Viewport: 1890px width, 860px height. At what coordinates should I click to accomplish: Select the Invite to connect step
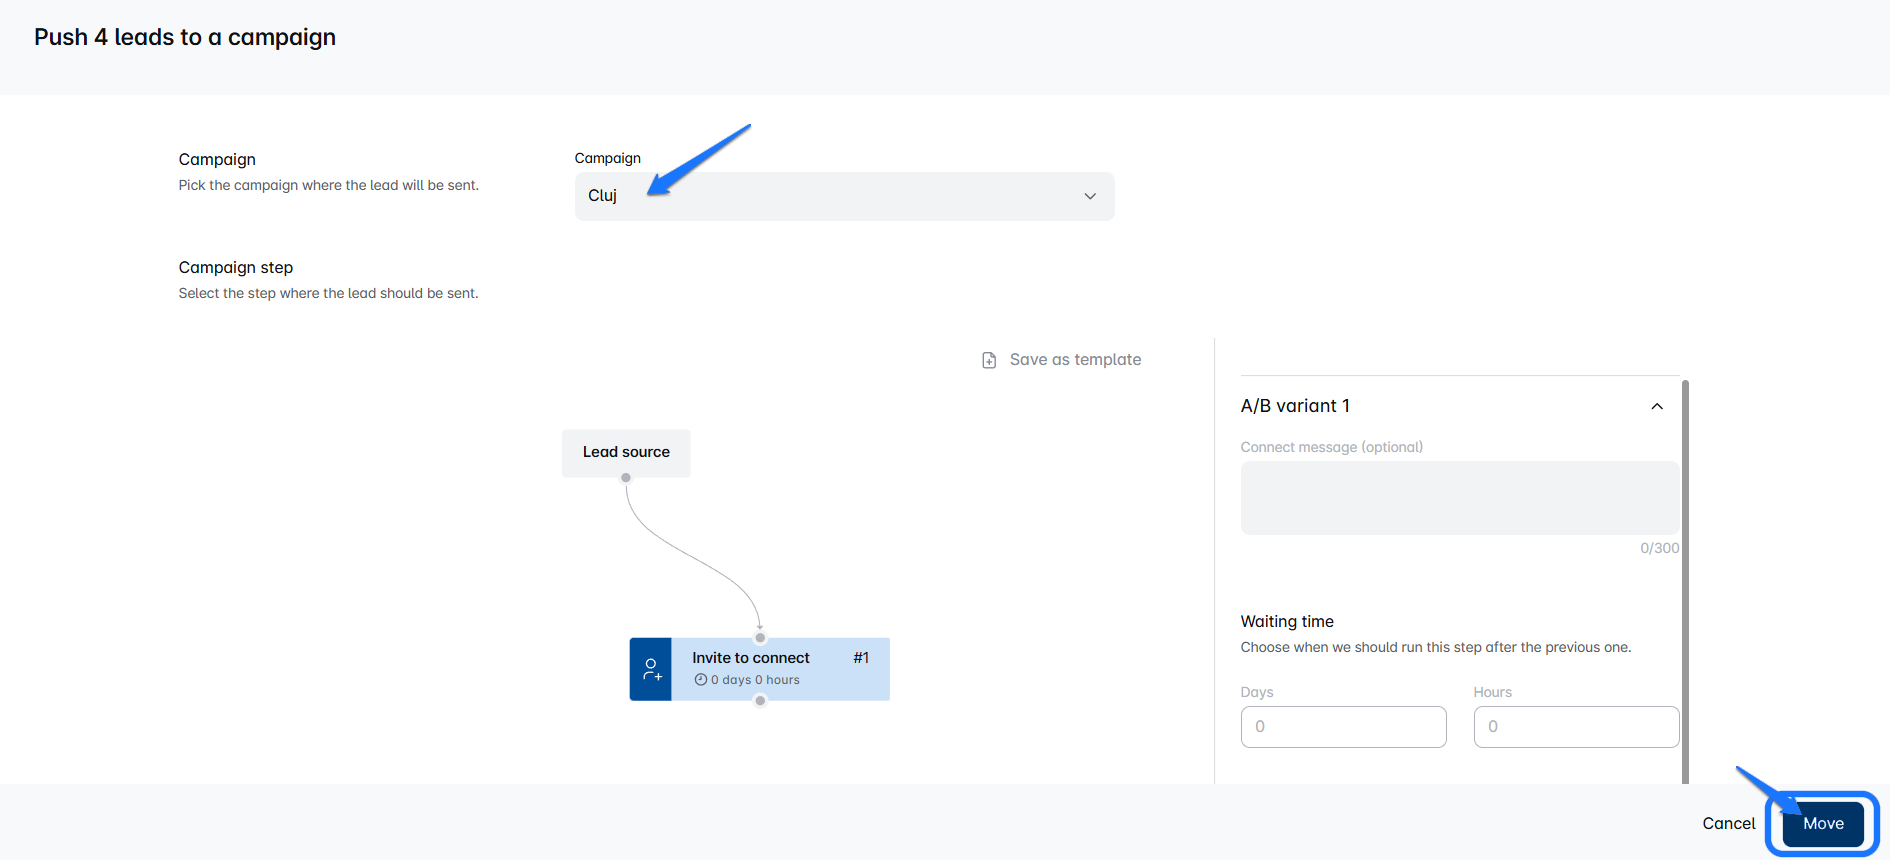click(760, 669)
